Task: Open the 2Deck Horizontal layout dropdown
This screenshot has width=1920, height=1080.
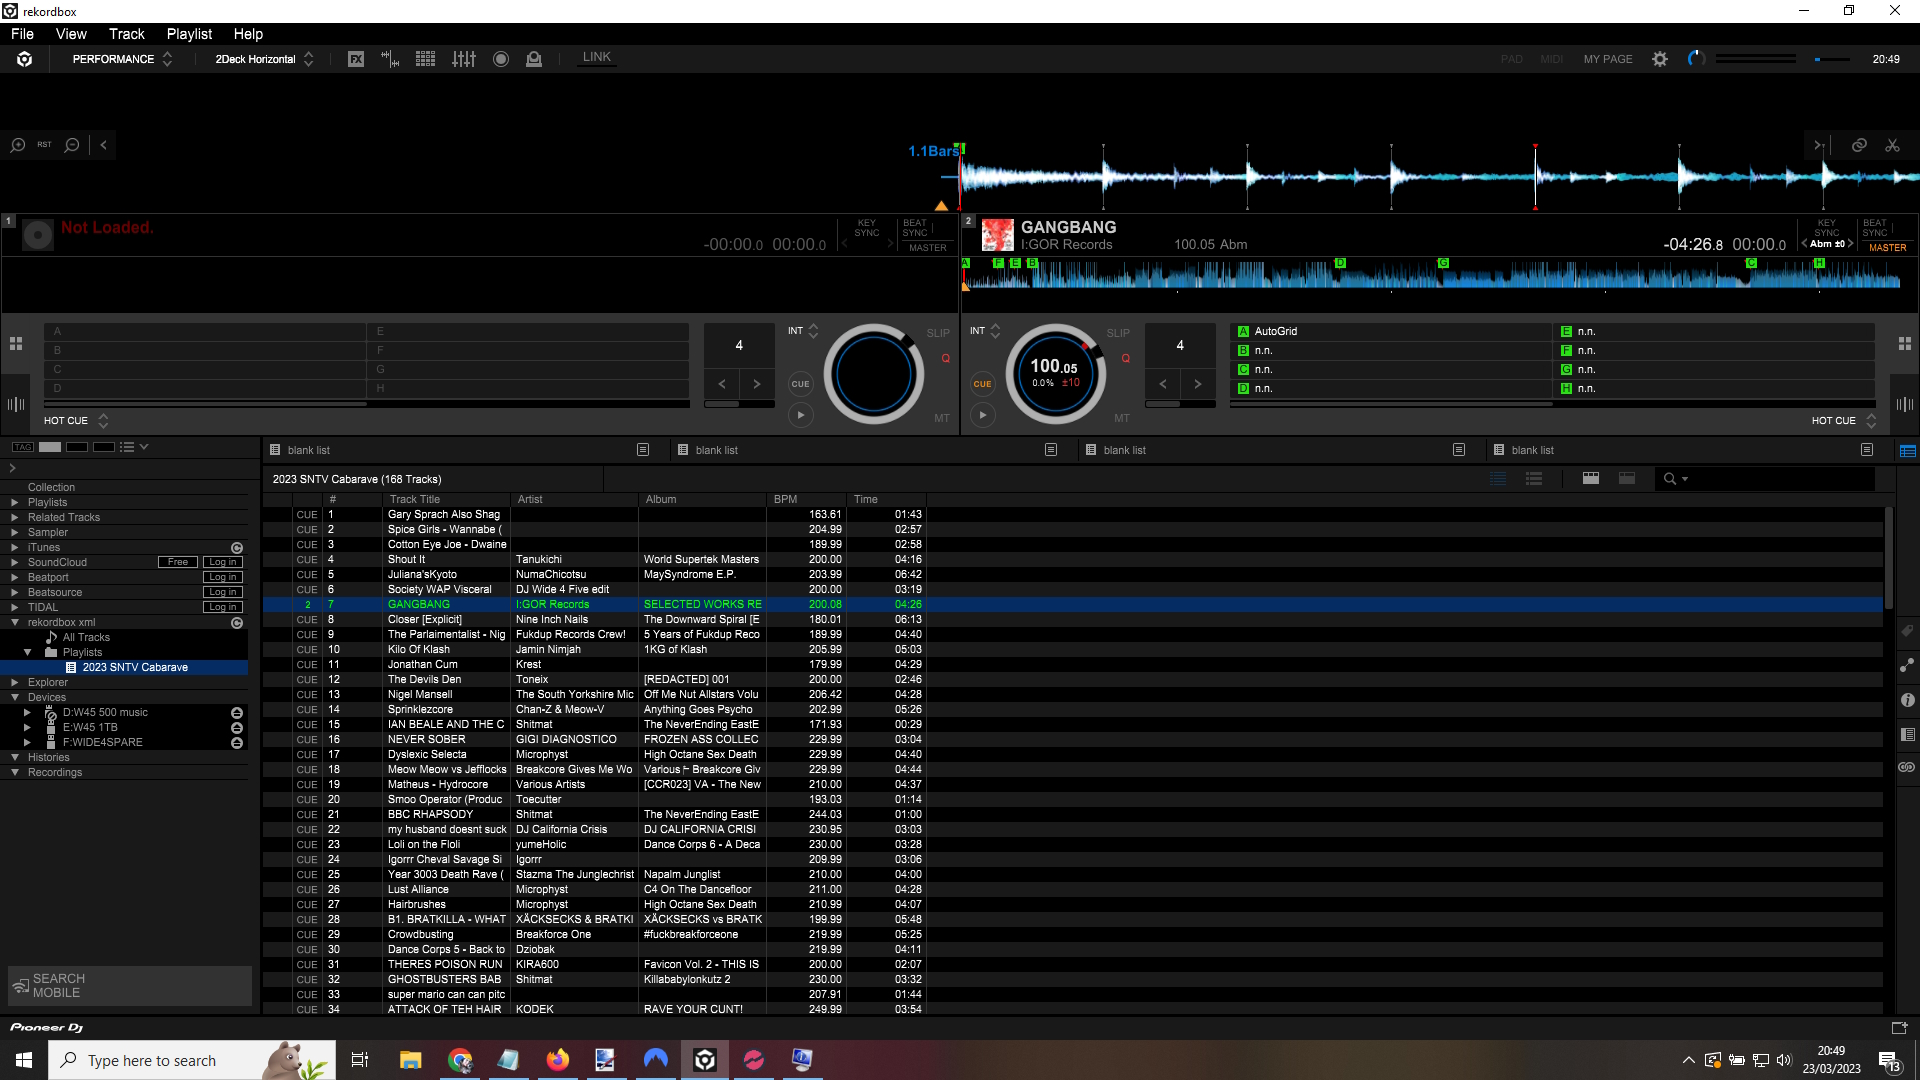Action: tap(264, 59)
